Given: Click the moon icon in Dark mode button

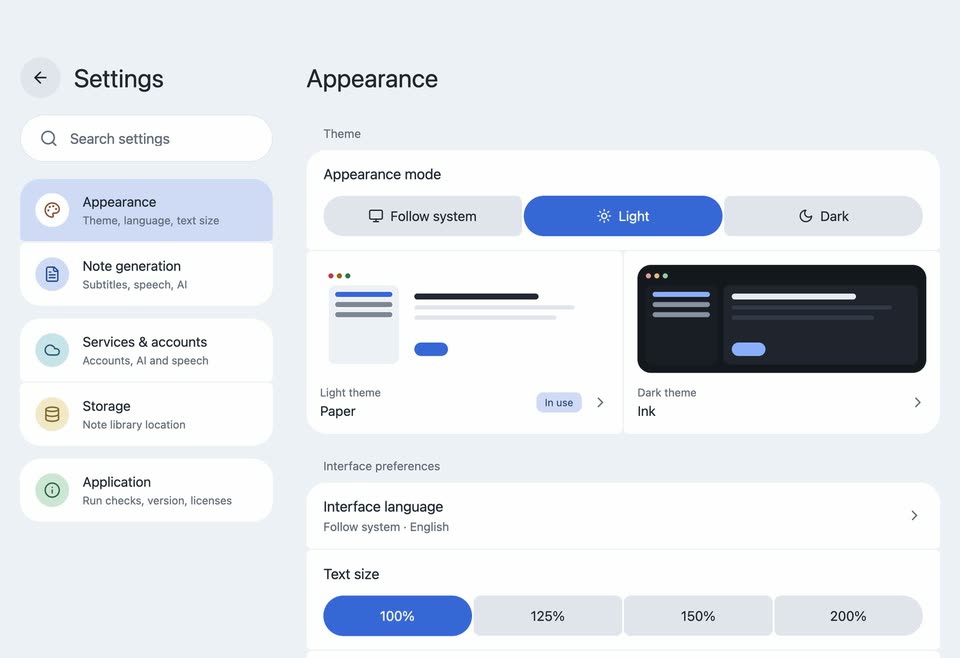Looking at the screenshot, I should click(806, 216).
